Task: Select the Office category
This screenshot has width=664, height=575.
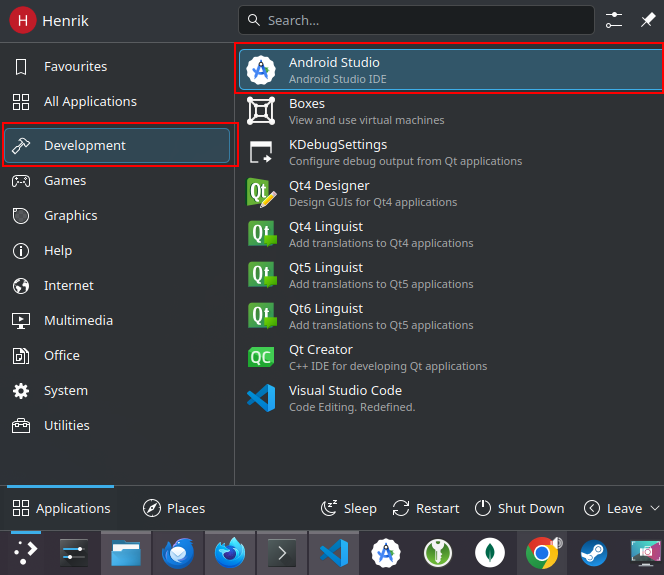Action: click(117, 356)
